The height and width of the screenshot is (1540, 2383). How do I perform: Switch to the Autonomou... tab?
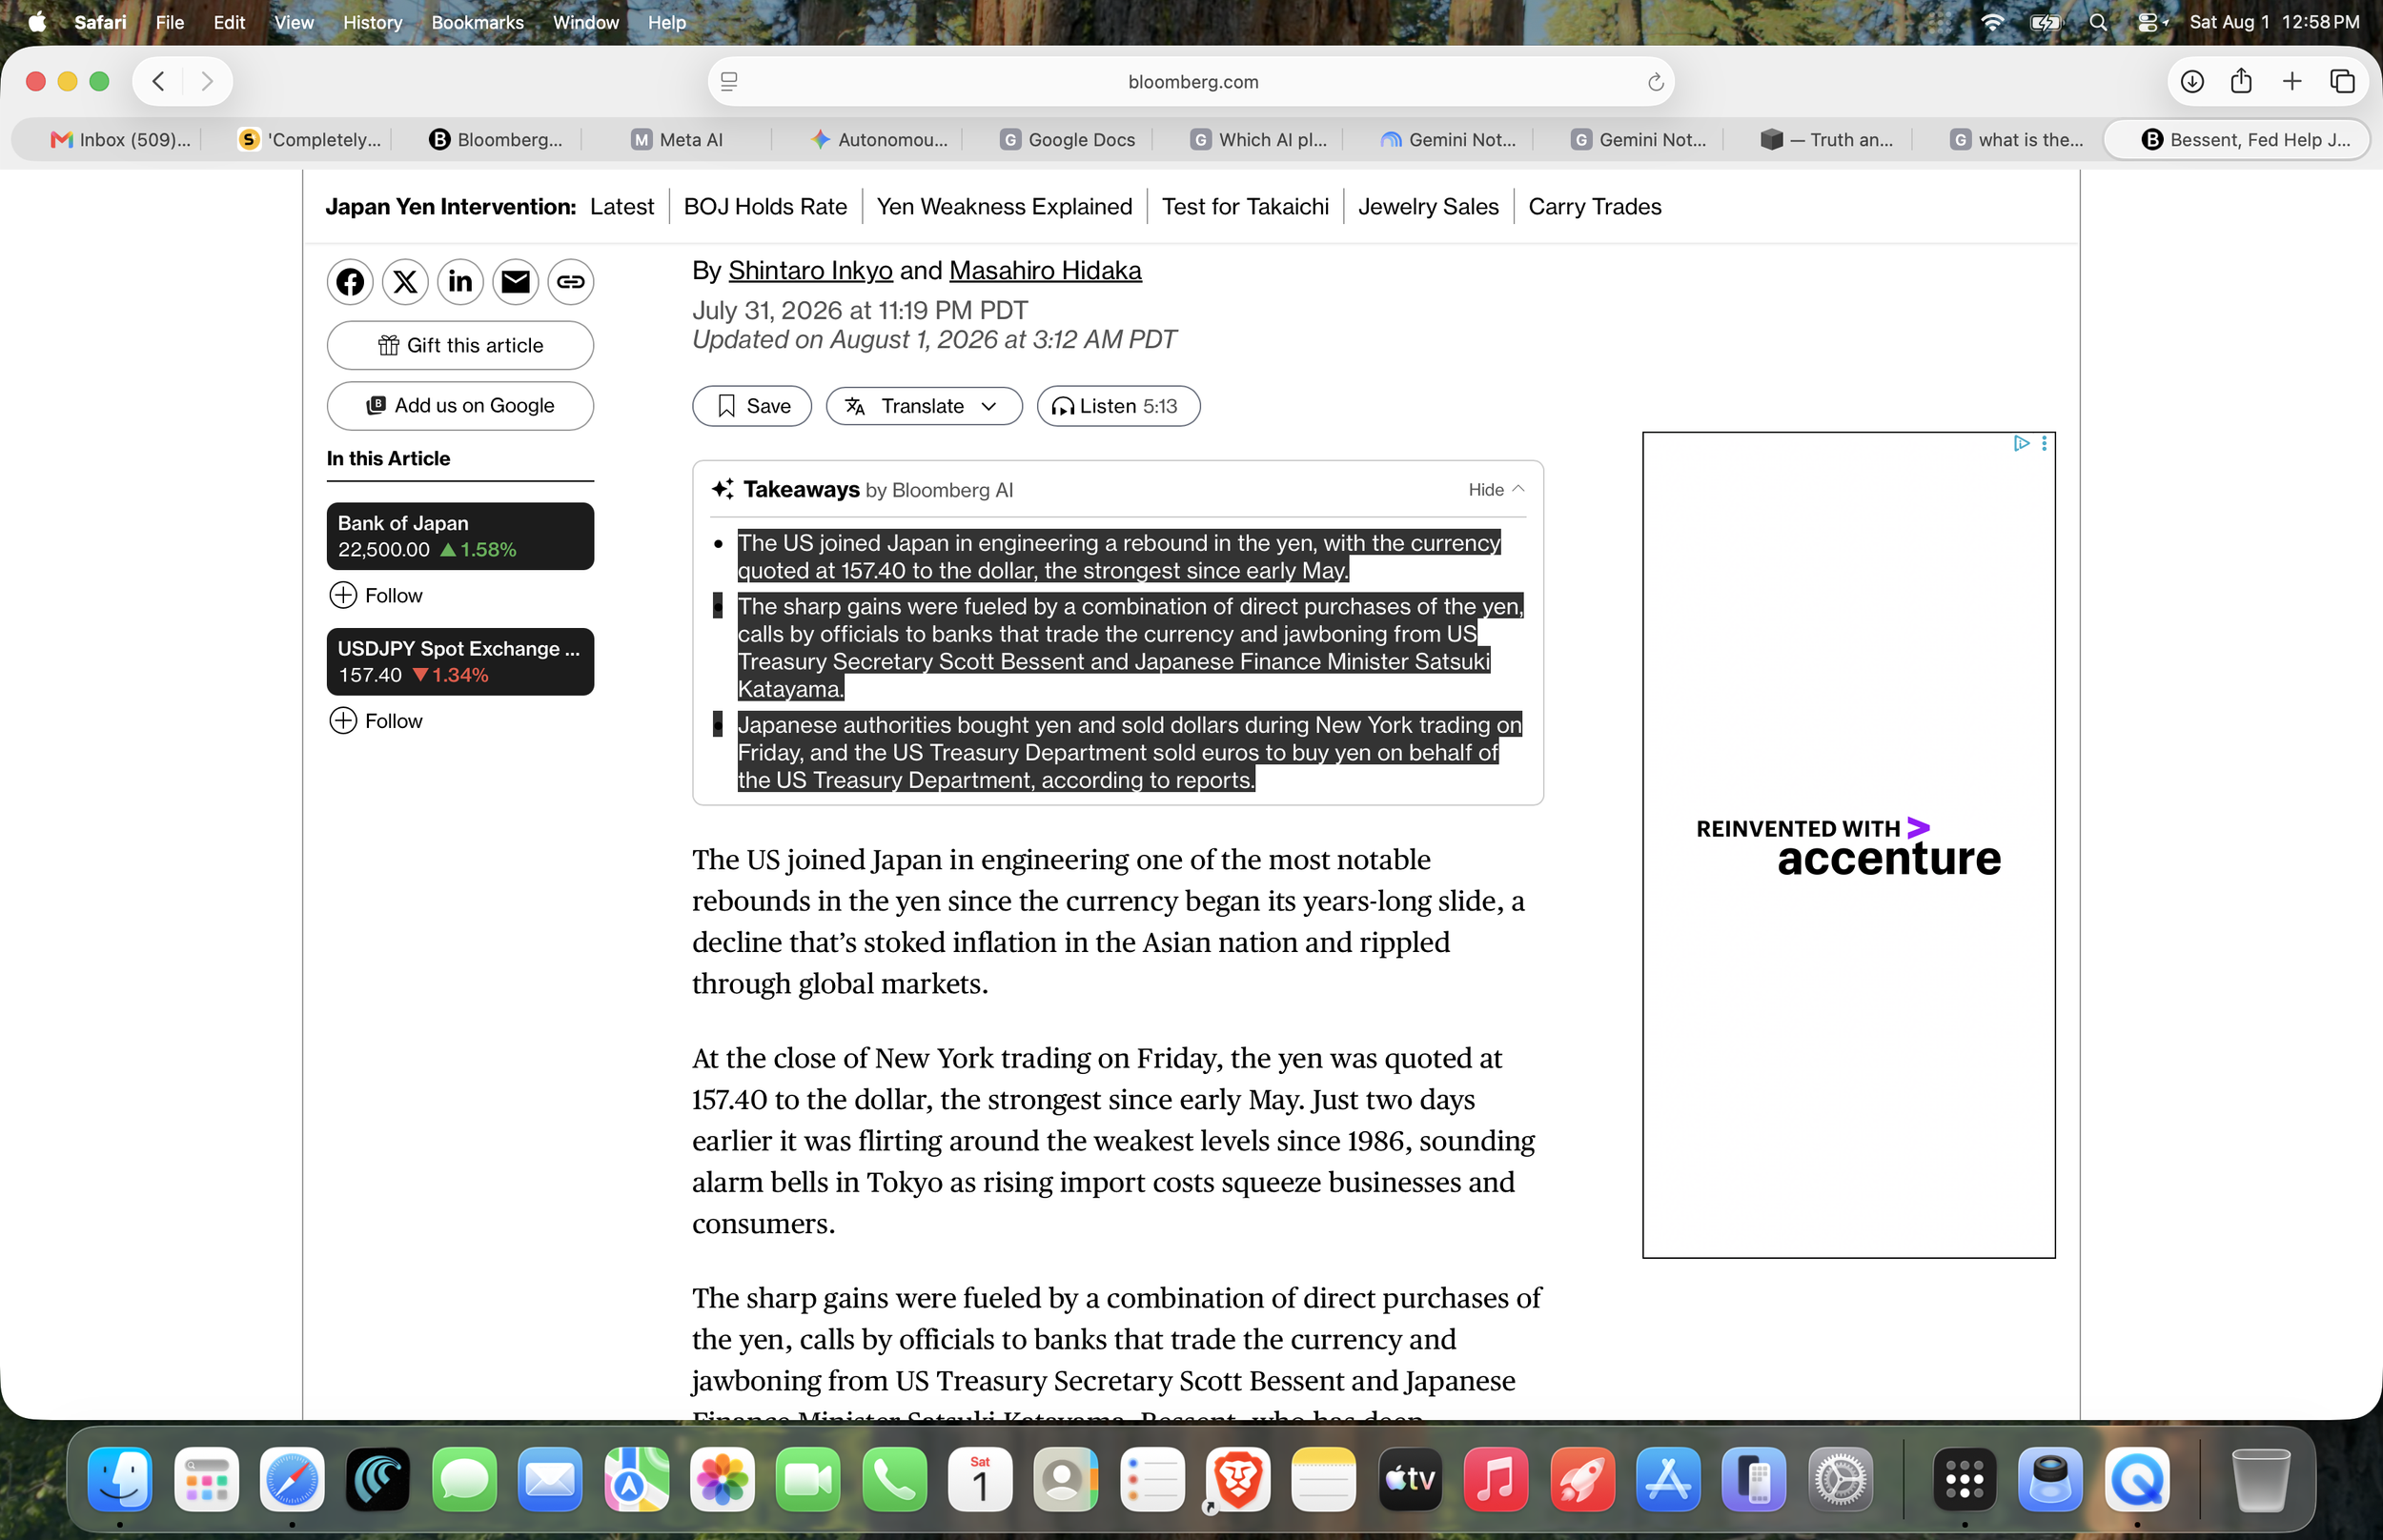pyautogui.click(x=879, y=140)
